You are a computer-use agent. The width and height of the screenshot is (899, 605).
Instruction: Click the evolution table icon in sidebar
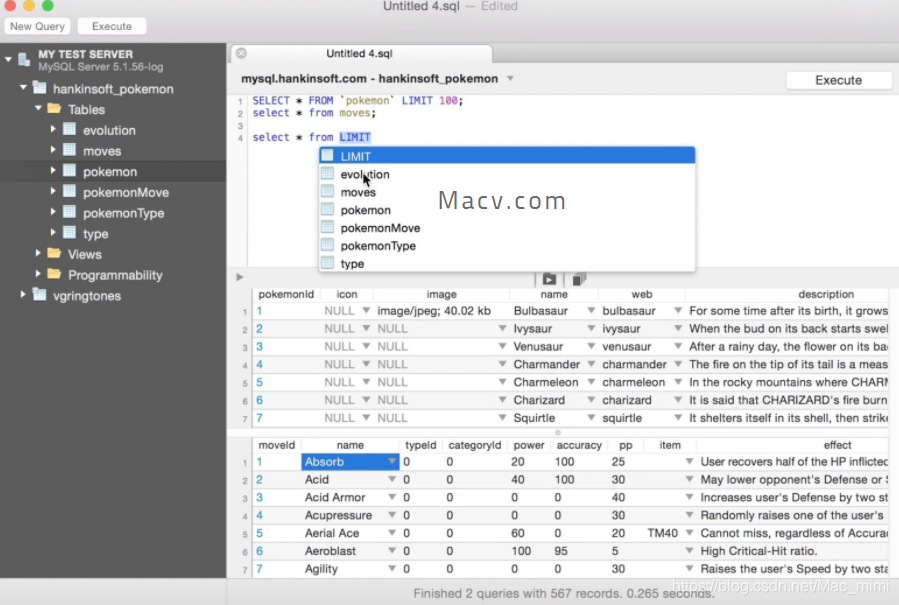coord(69,130)
